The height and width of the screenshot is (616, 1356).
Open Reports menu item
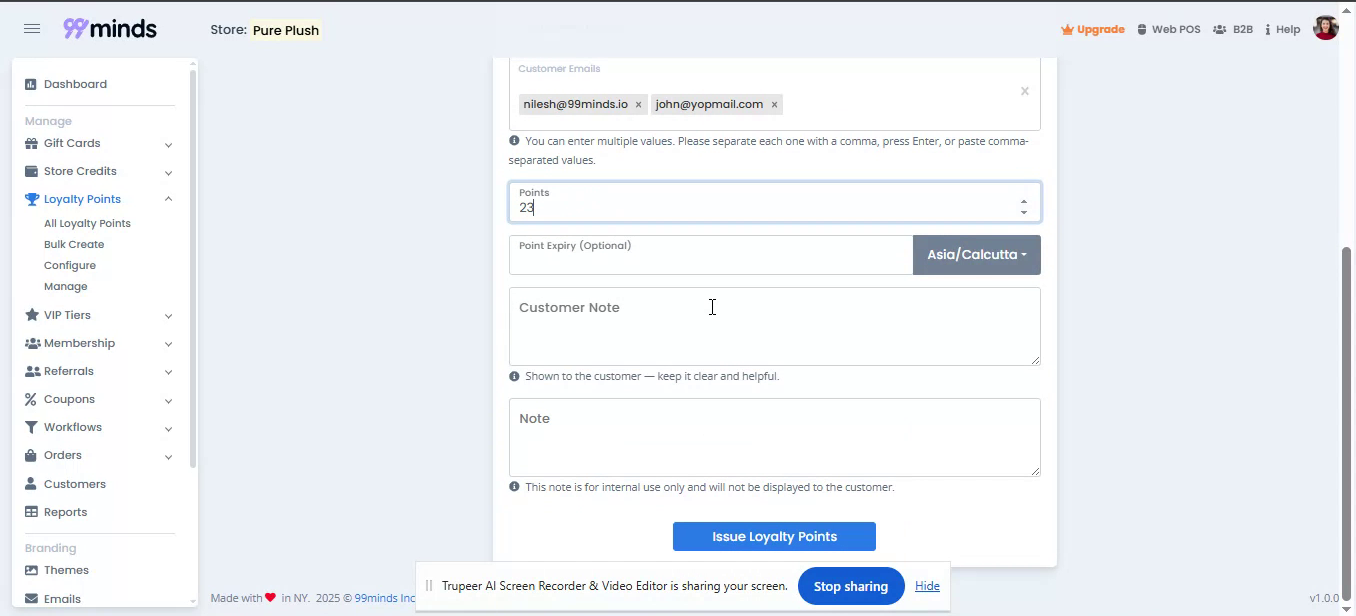tap(66, 512)
